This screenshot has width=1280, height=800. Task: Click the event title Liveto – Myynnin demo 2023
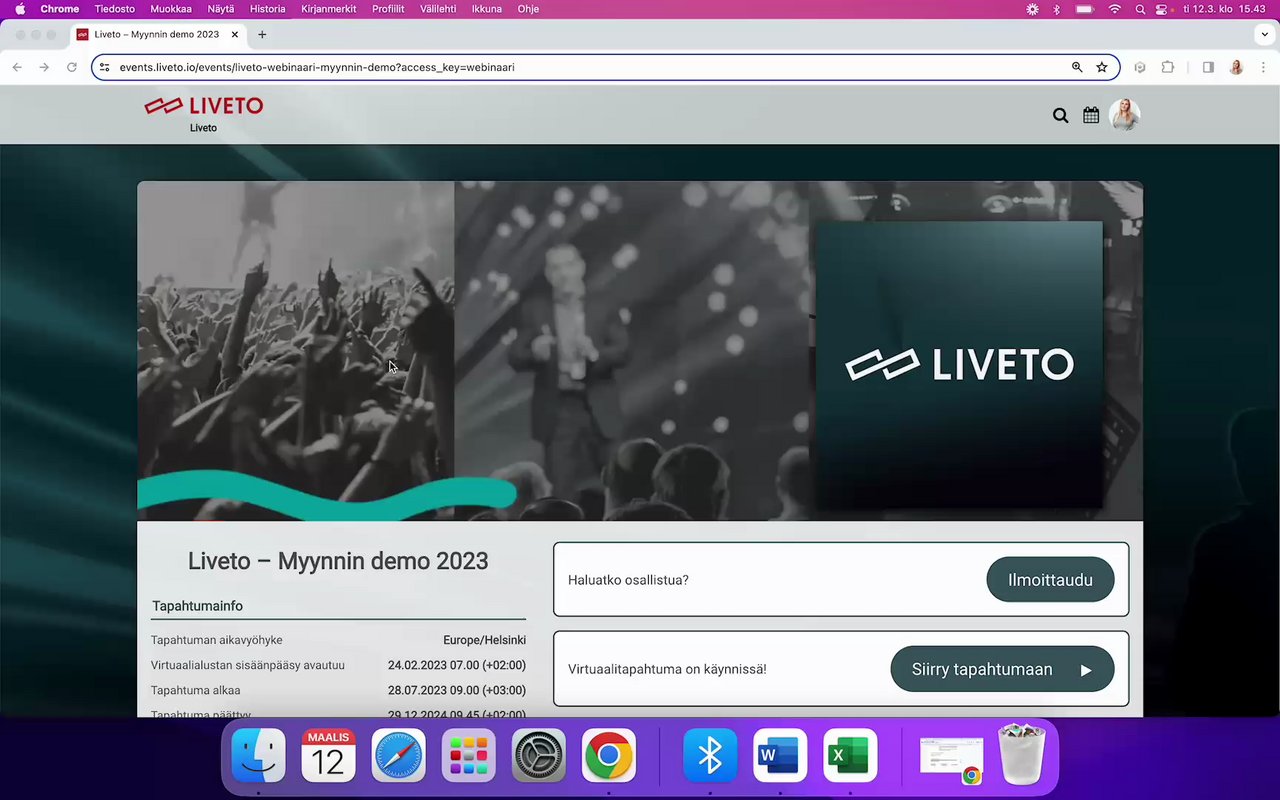(338, 561)
